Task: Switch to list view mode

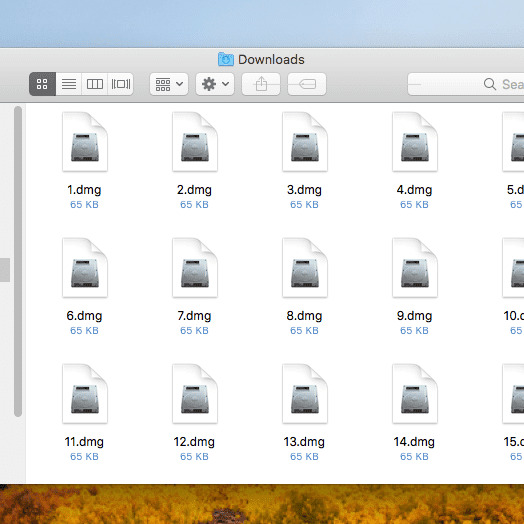Action: coord(69,84)
